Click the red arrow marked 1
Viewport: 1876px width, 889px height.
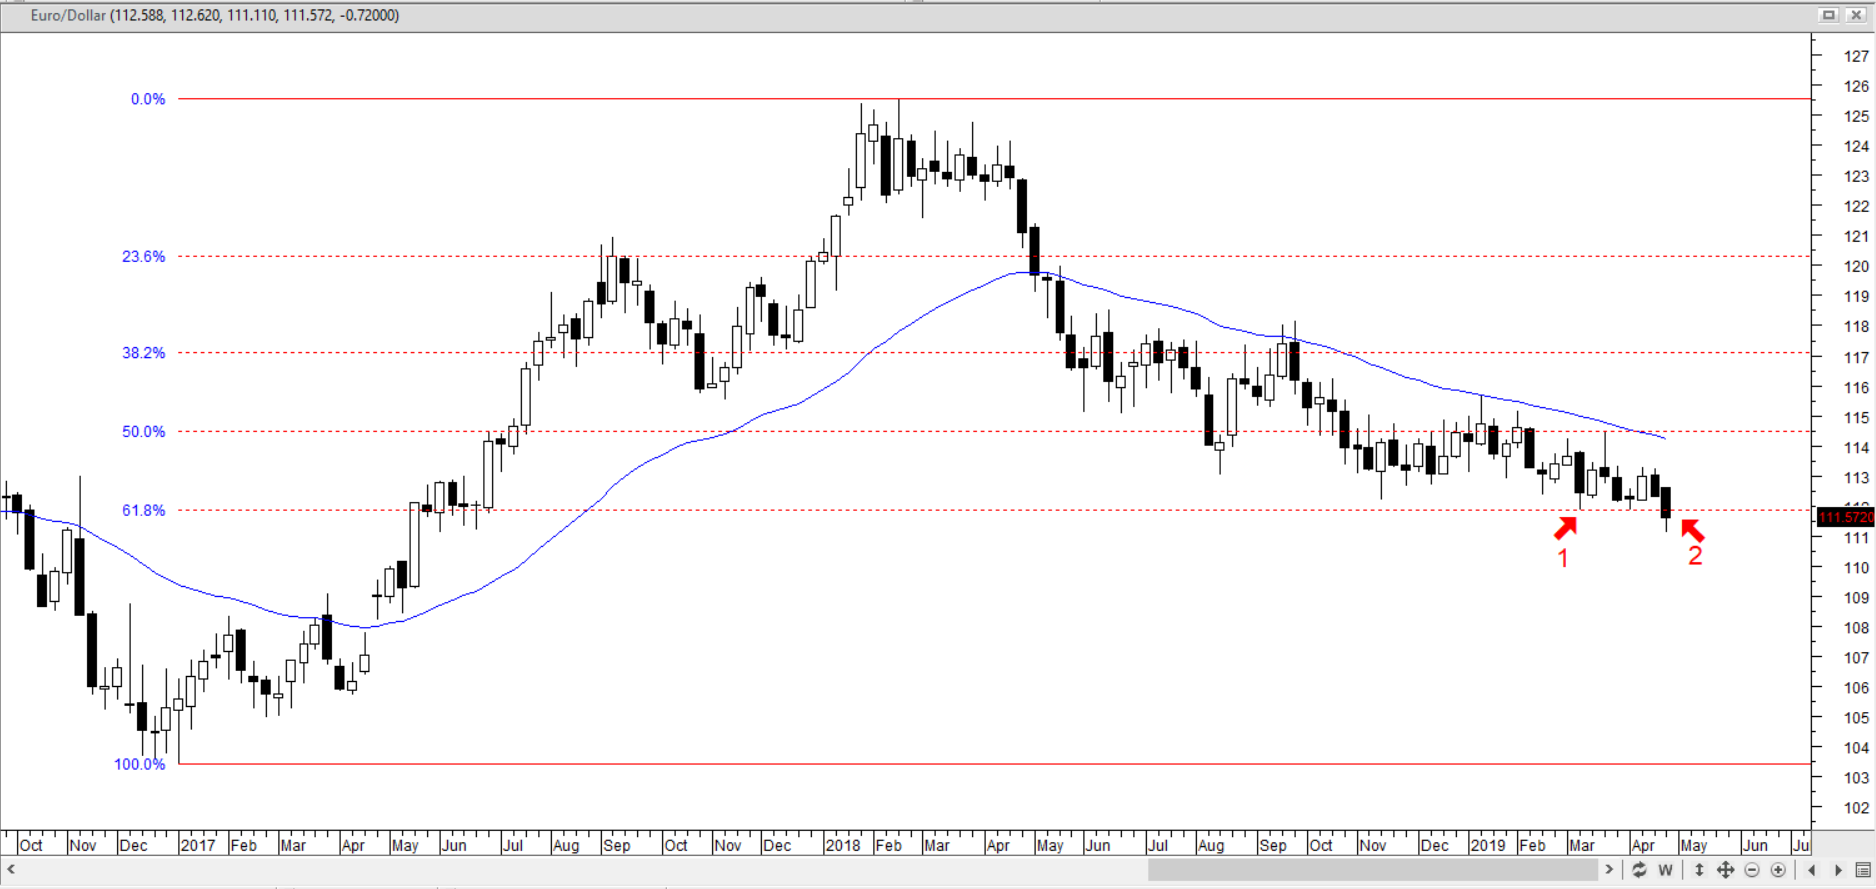point(1566,527)
